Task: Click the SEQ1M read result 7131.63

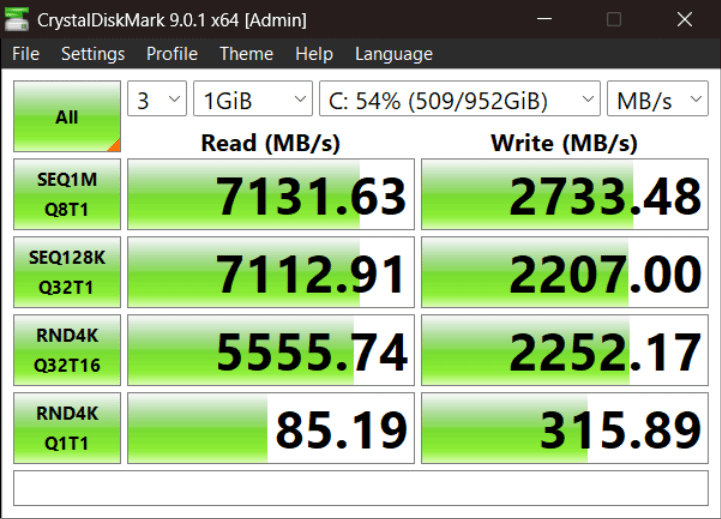Action: pos(271,194)
